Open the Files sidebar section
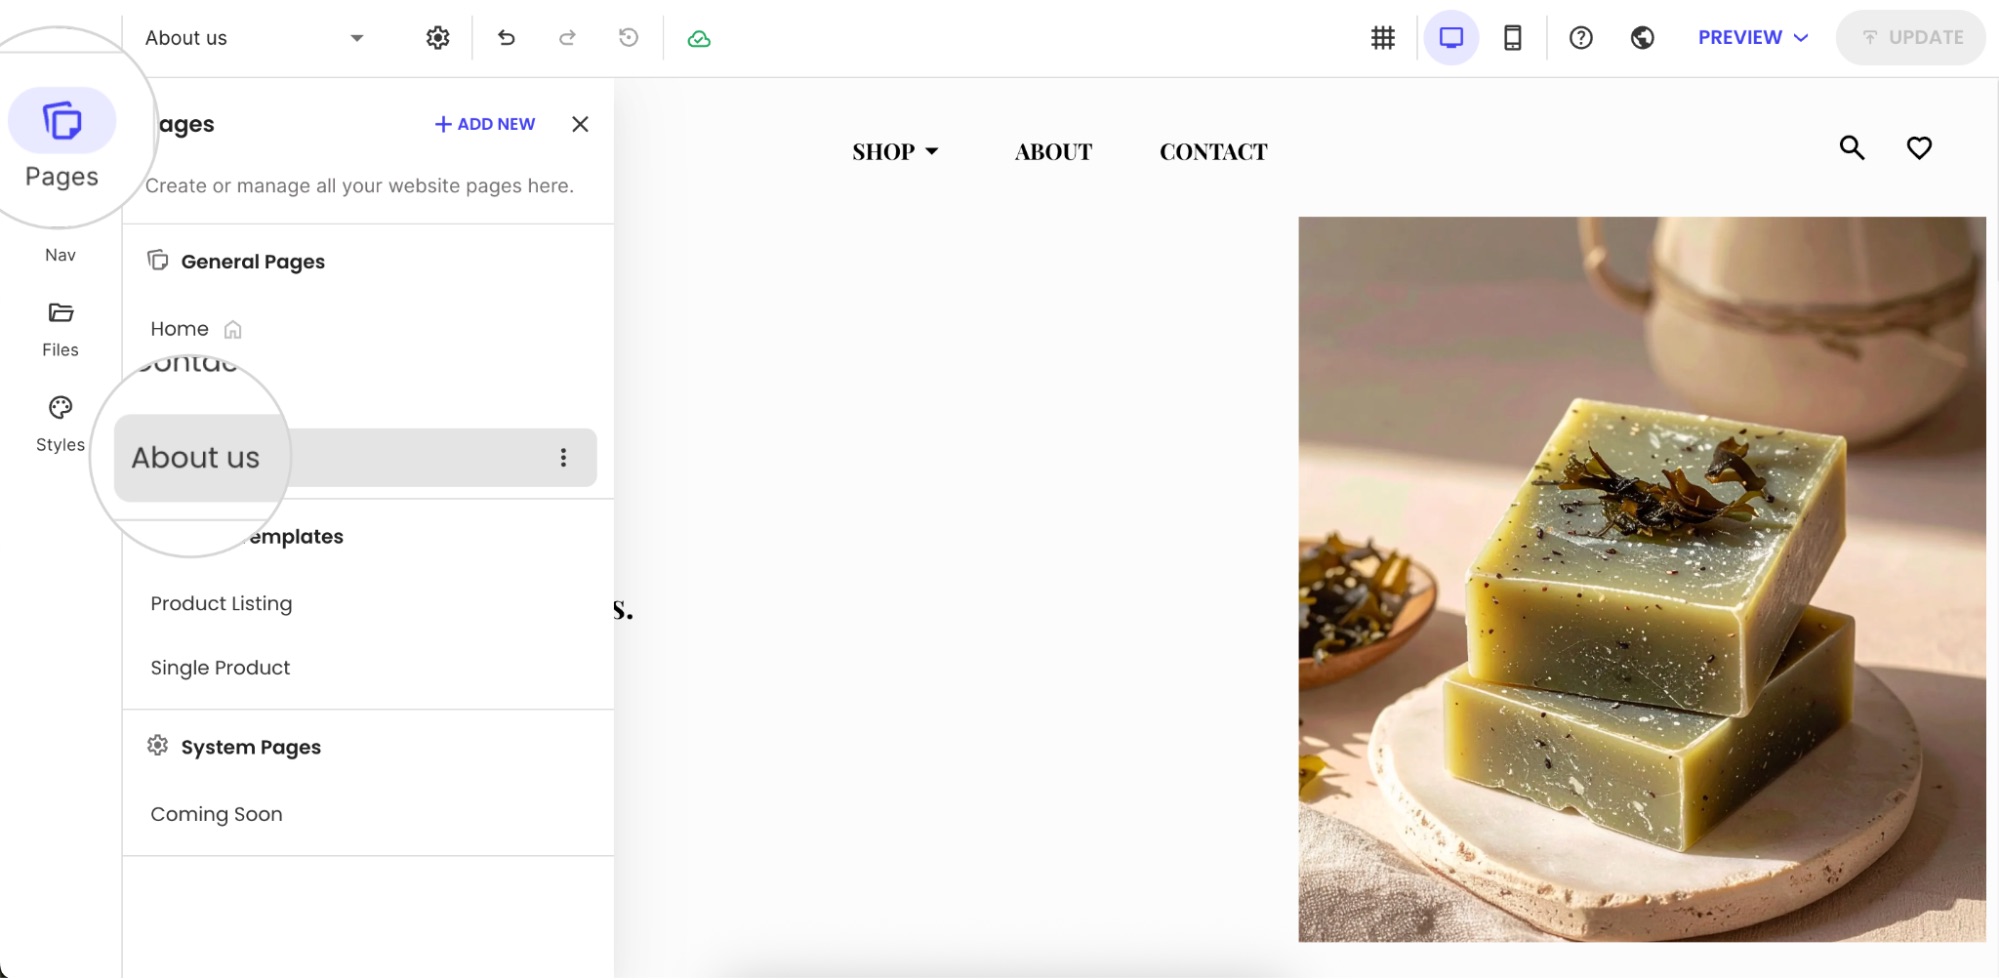This screenshot has width=1999, height=979. pos(60,329)
